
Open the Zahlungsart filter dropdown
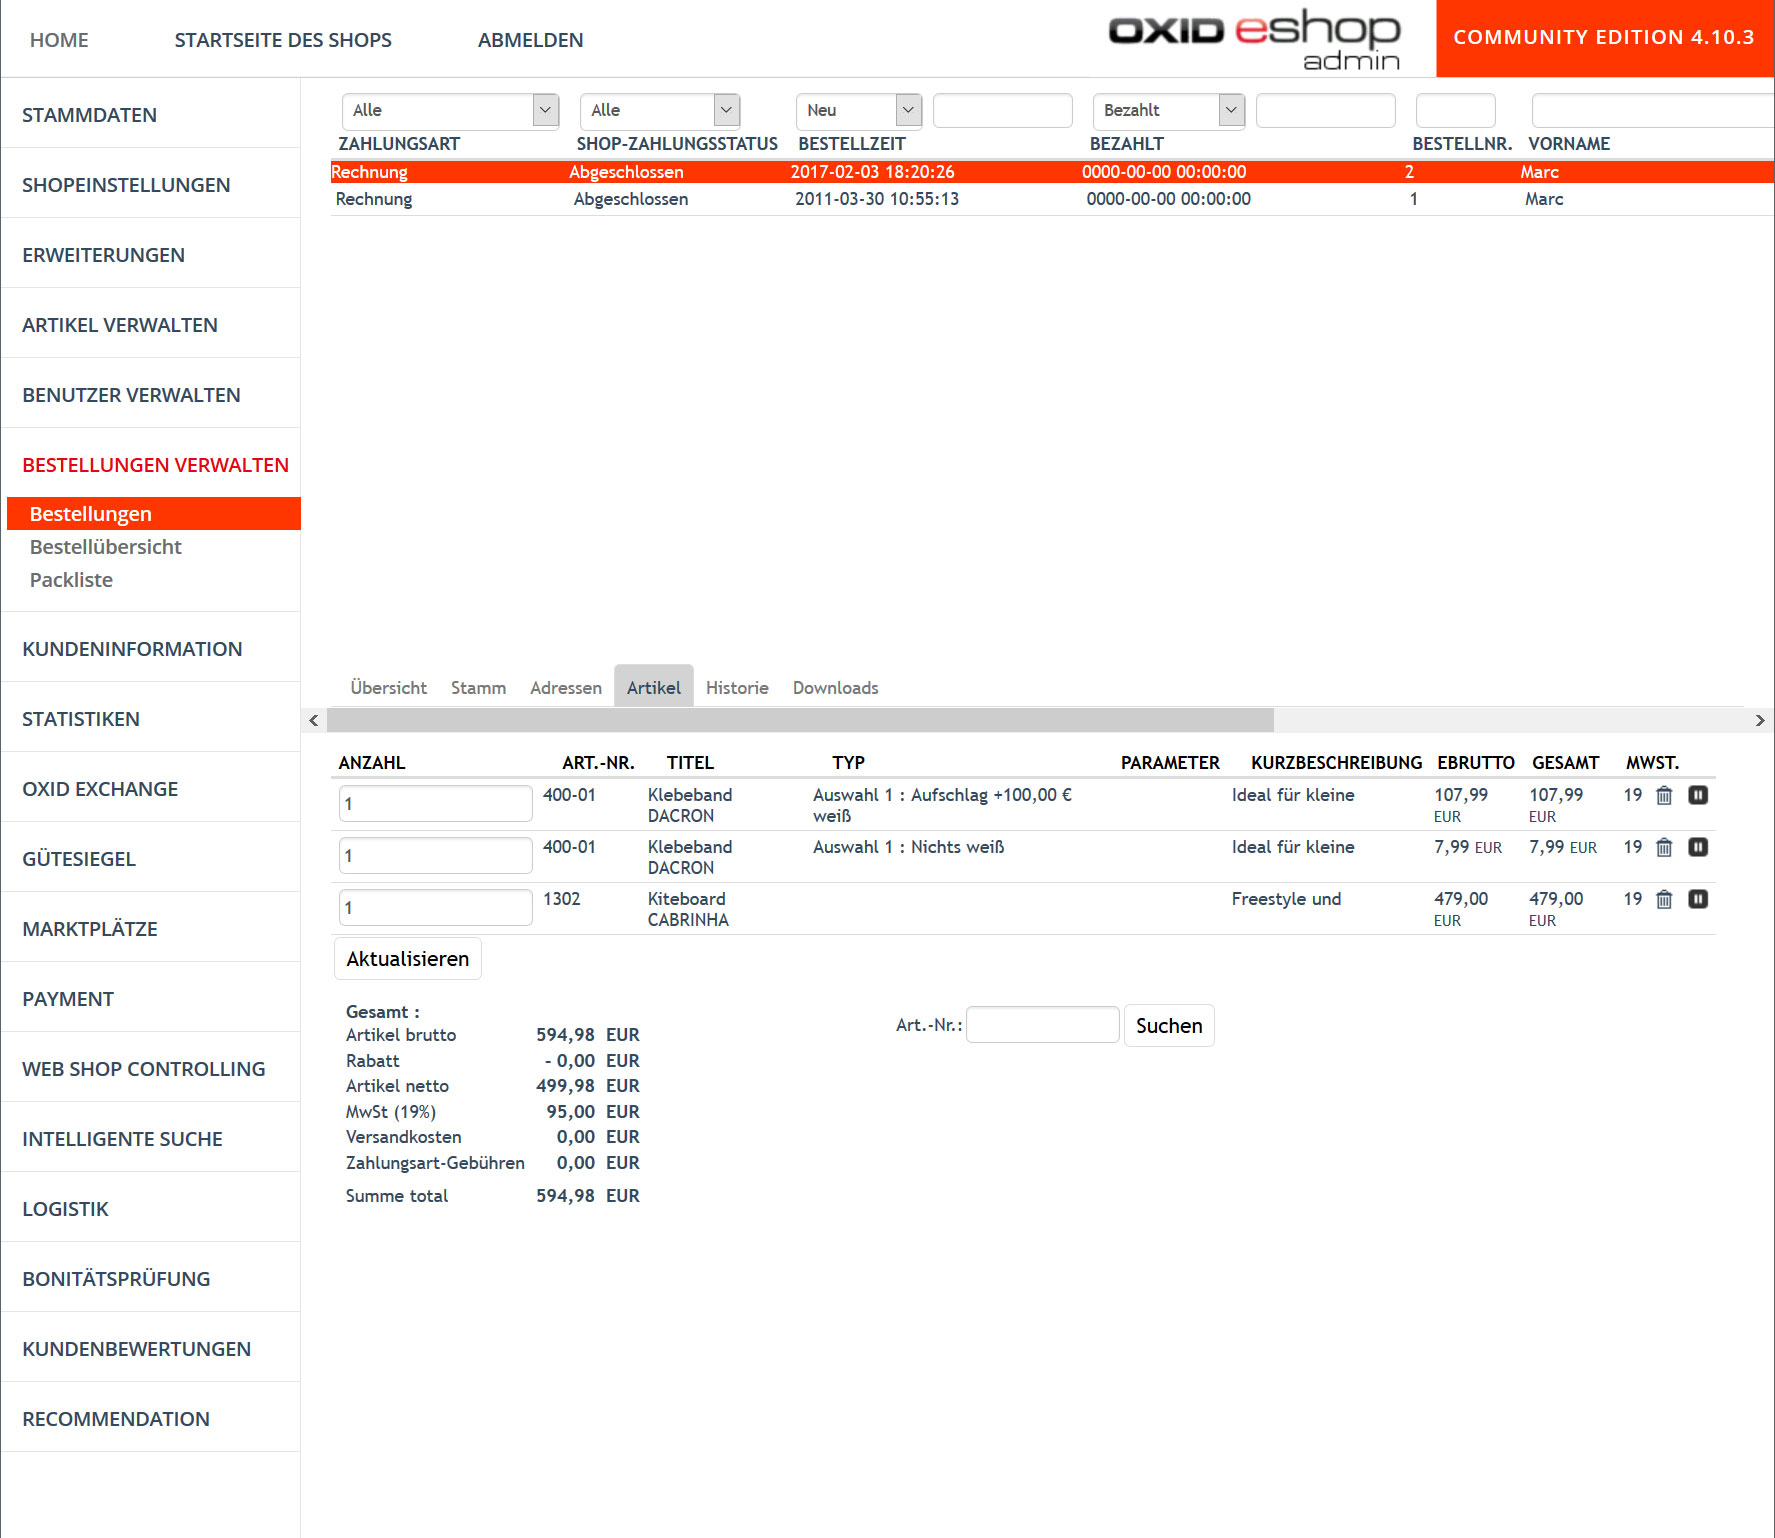coord(450,110)
